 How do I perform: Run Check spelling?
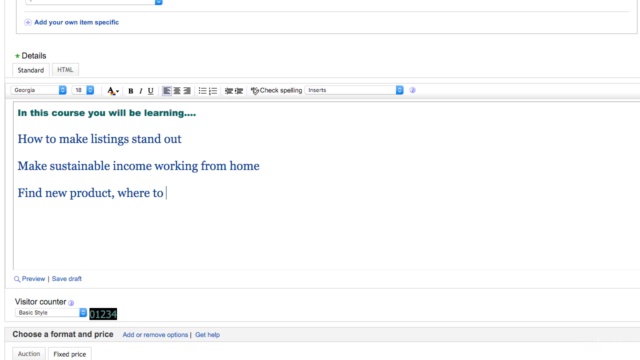click(x=276, y=90)
